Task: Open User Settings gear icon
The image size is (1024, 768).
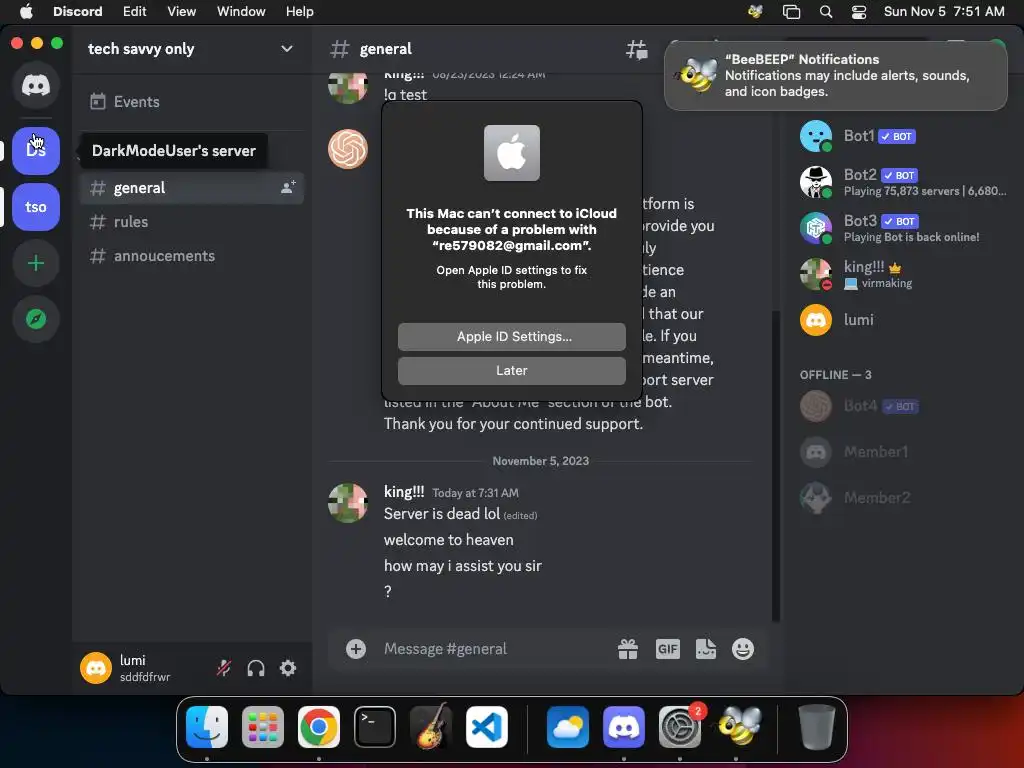Action: click(288, 668)
